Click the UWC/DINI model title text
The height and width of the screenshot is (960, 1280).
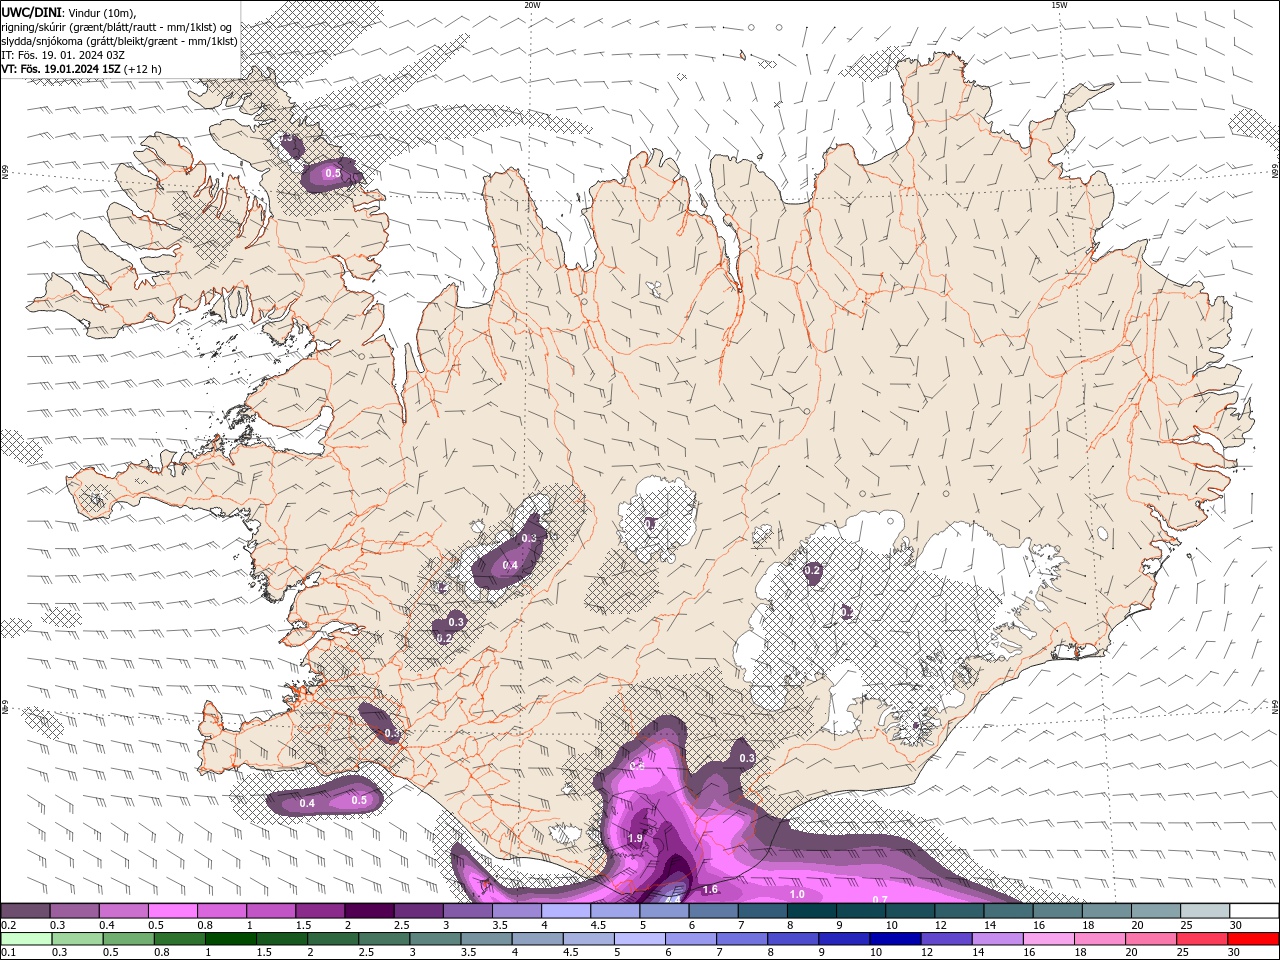pyautogui.click(x=31, y=12)
